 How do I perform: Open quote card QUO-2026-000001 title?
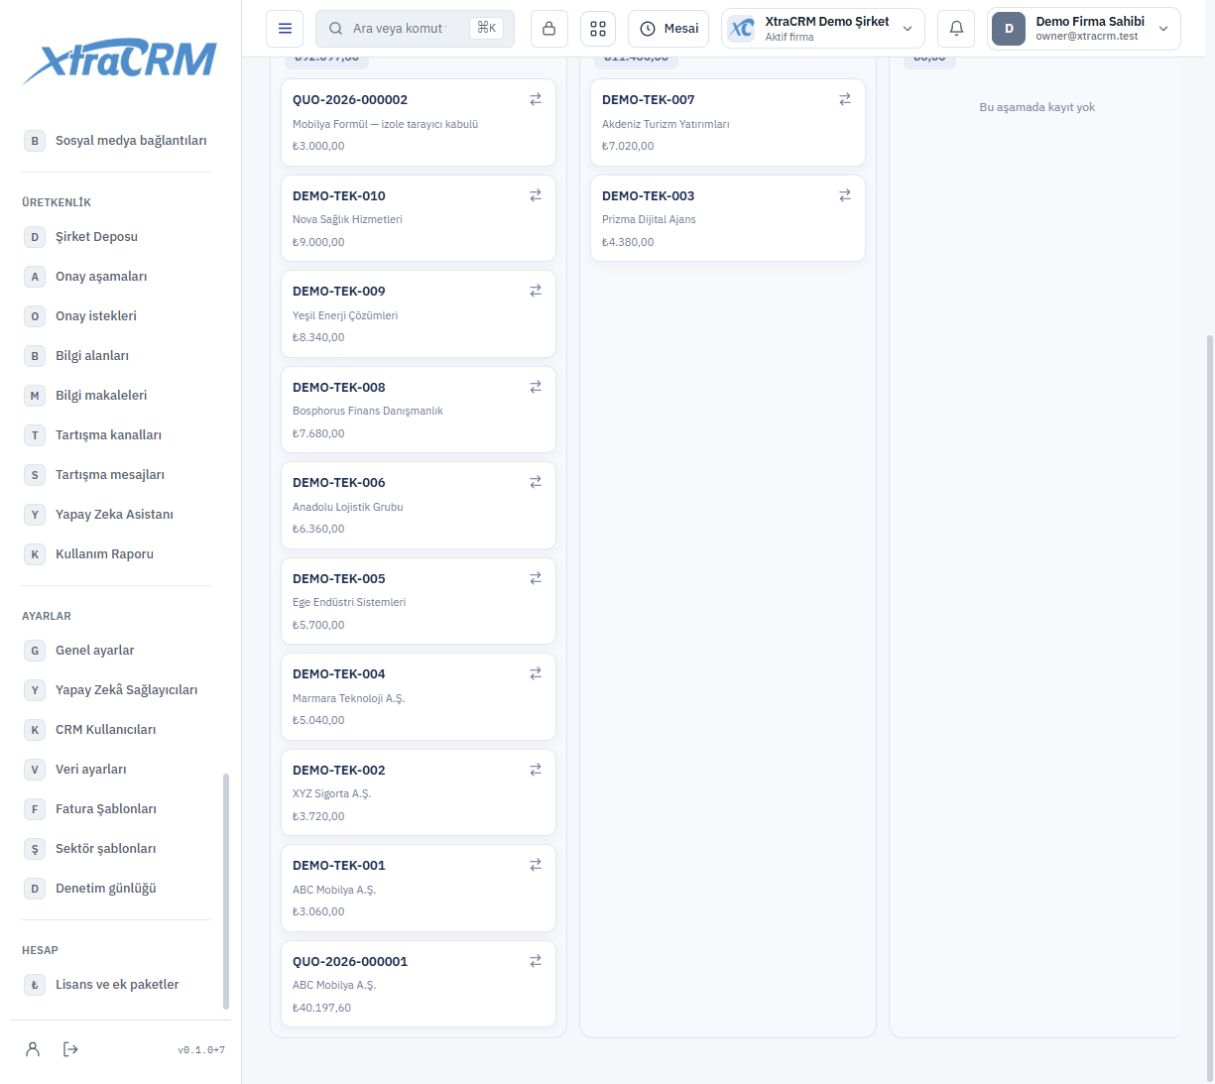point(350,962)
